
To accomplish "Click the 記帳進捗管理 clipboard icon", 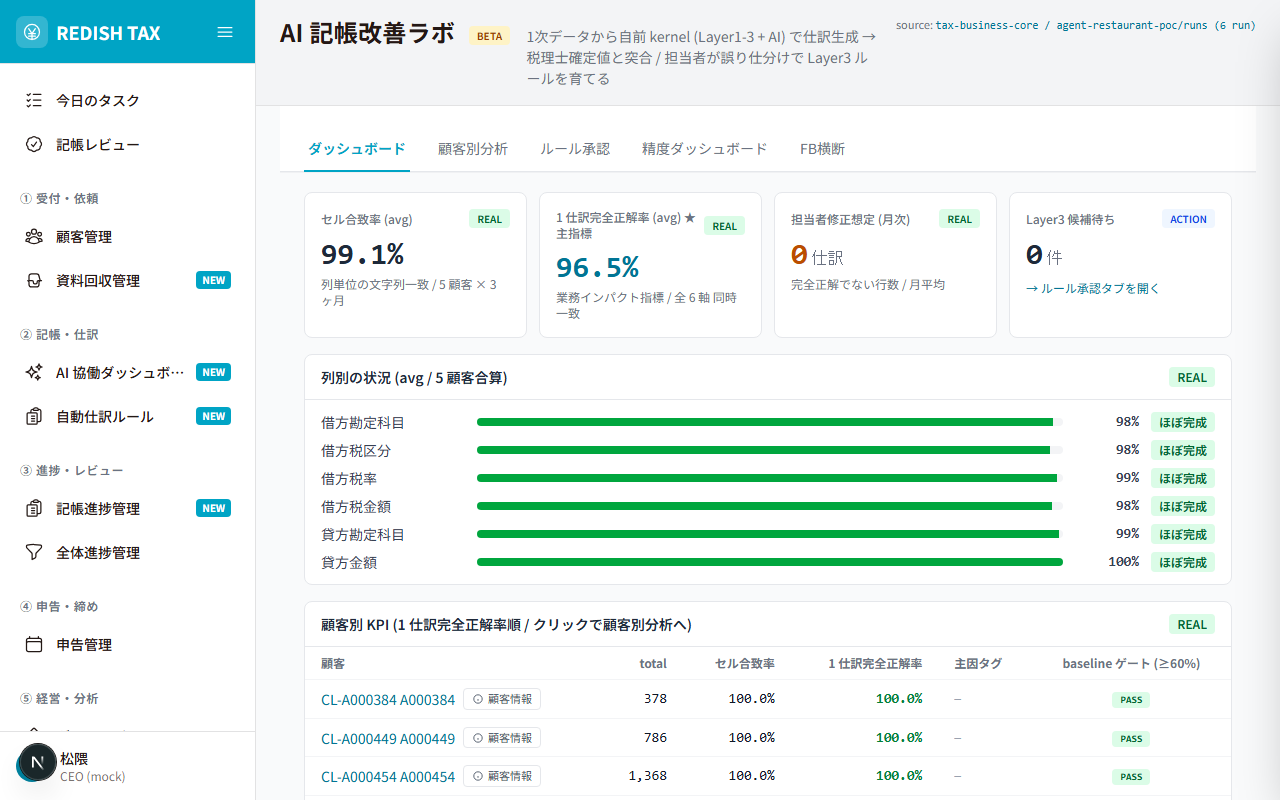I will click(34, 508).
